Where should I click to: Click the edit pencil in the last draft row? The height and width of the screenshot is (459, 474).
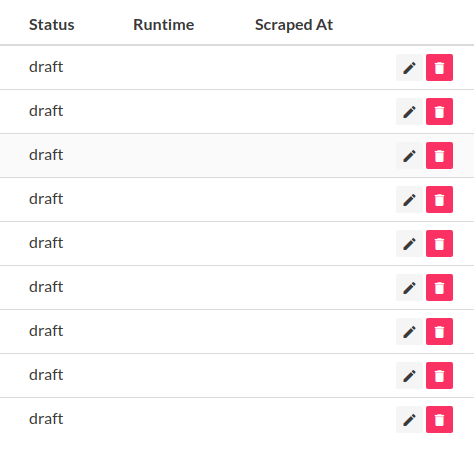coord(409,420)
